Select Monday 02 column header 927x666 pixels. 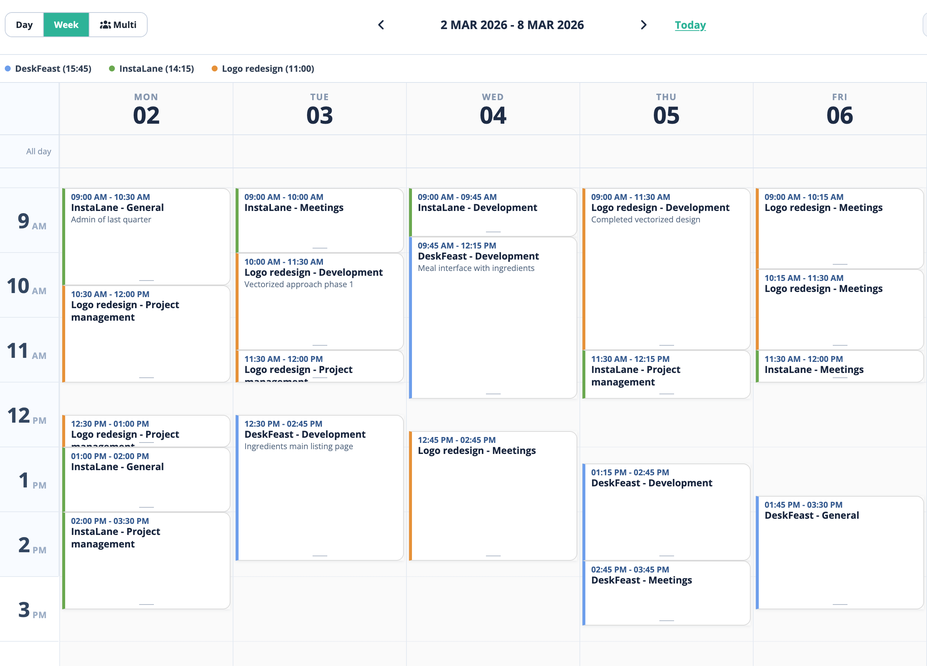(146, 109)
